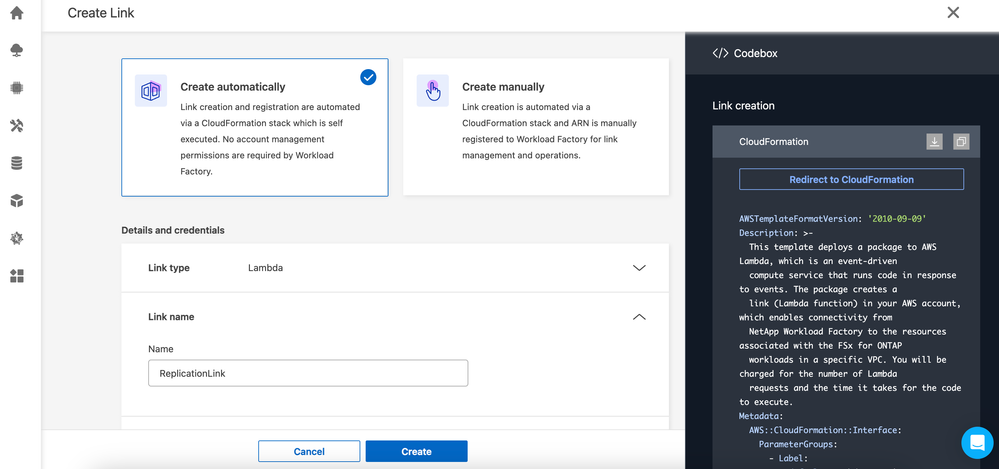Click the blue checkmark on Create automatically
The height and width of the screenshot is (469, 999).
coord(368,77)
